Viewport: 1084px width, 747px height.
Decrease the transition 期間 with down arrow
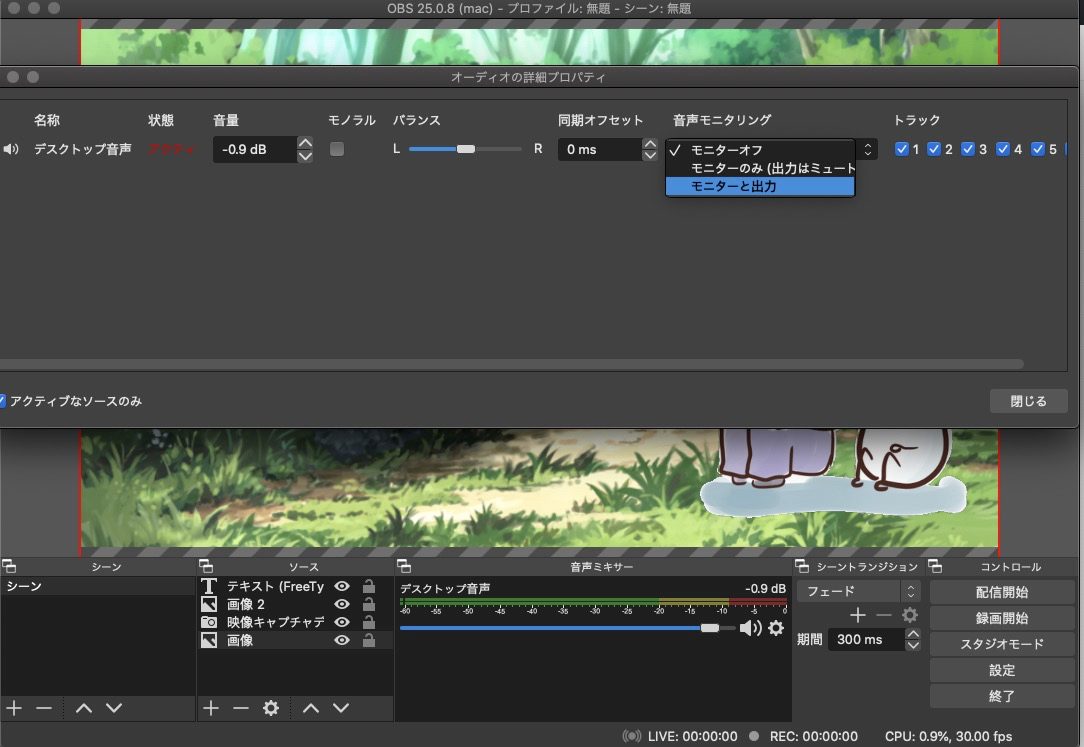(x=913, y=645)
